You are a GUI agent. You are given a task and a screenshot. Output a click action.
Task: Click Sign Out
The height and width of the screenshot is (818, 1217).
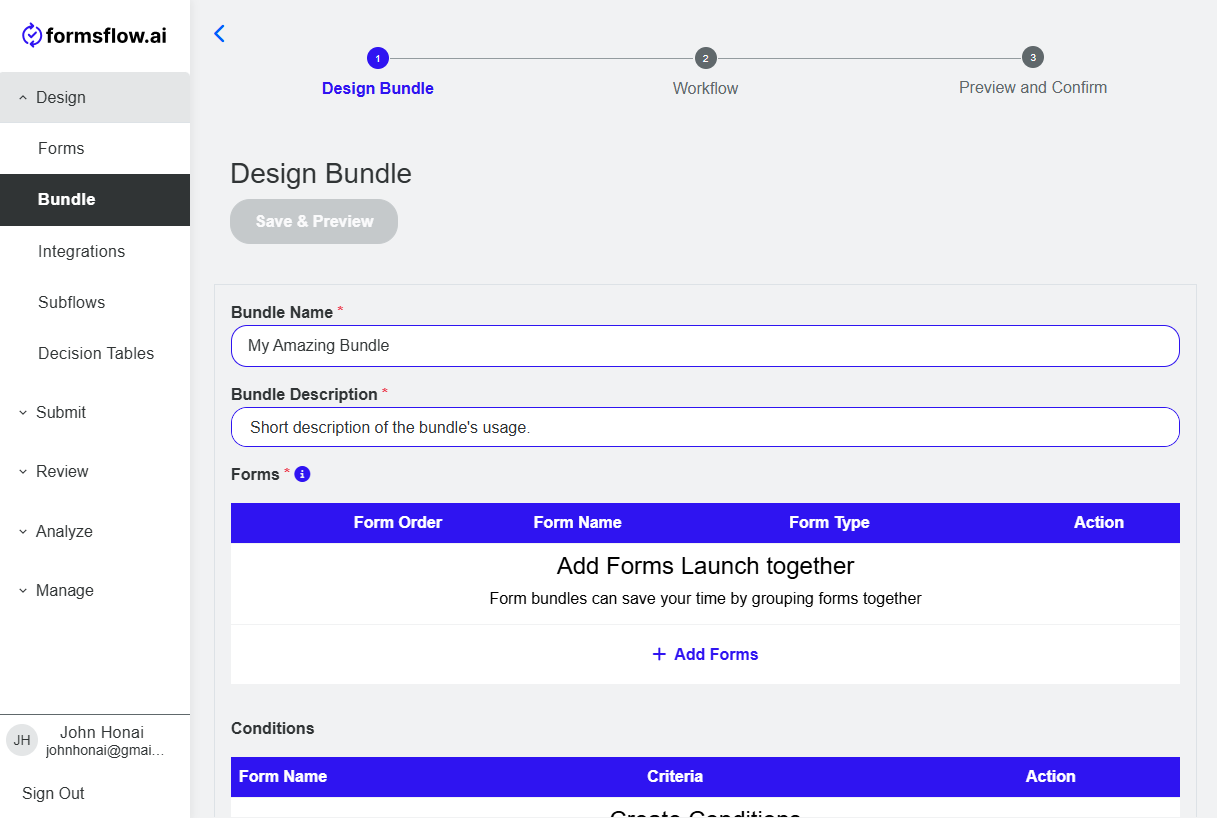coord(53,793)
